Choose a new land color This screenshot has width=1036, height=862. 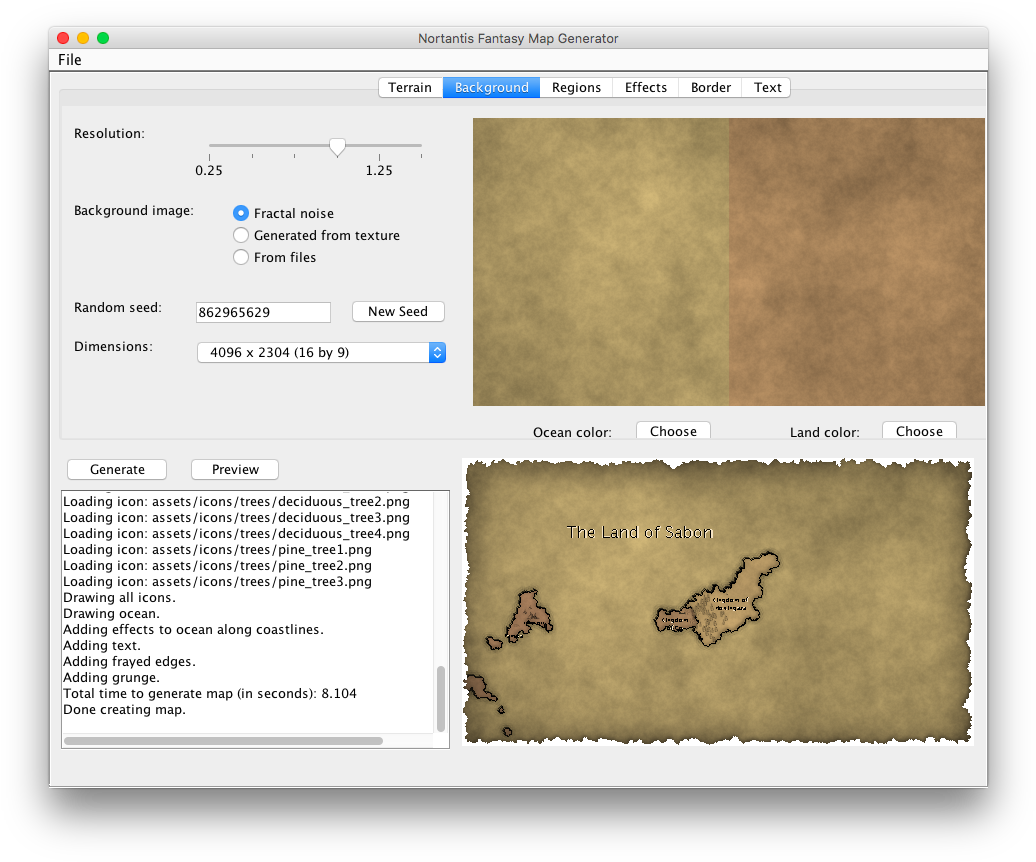point(918,430)
